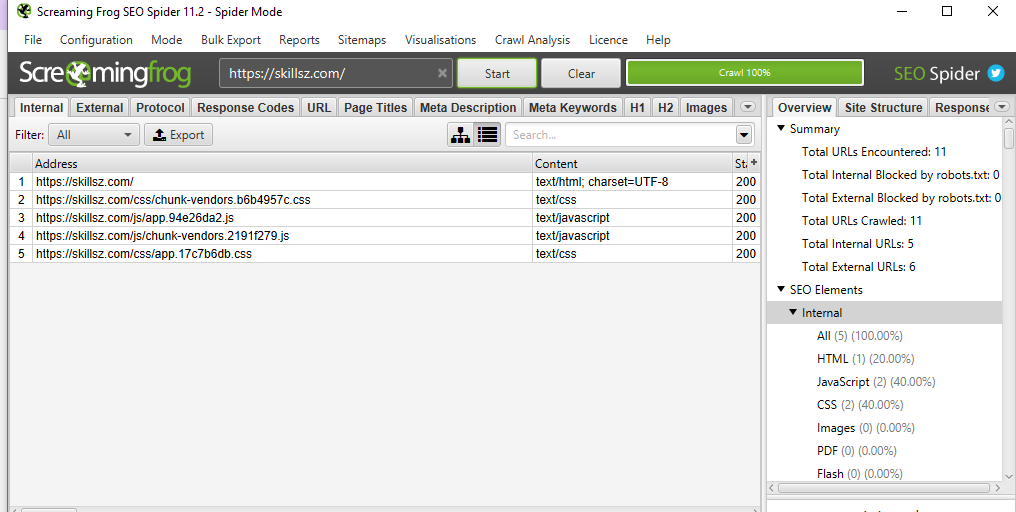
Task: Open the Help menu
Action: click(658, 40)
